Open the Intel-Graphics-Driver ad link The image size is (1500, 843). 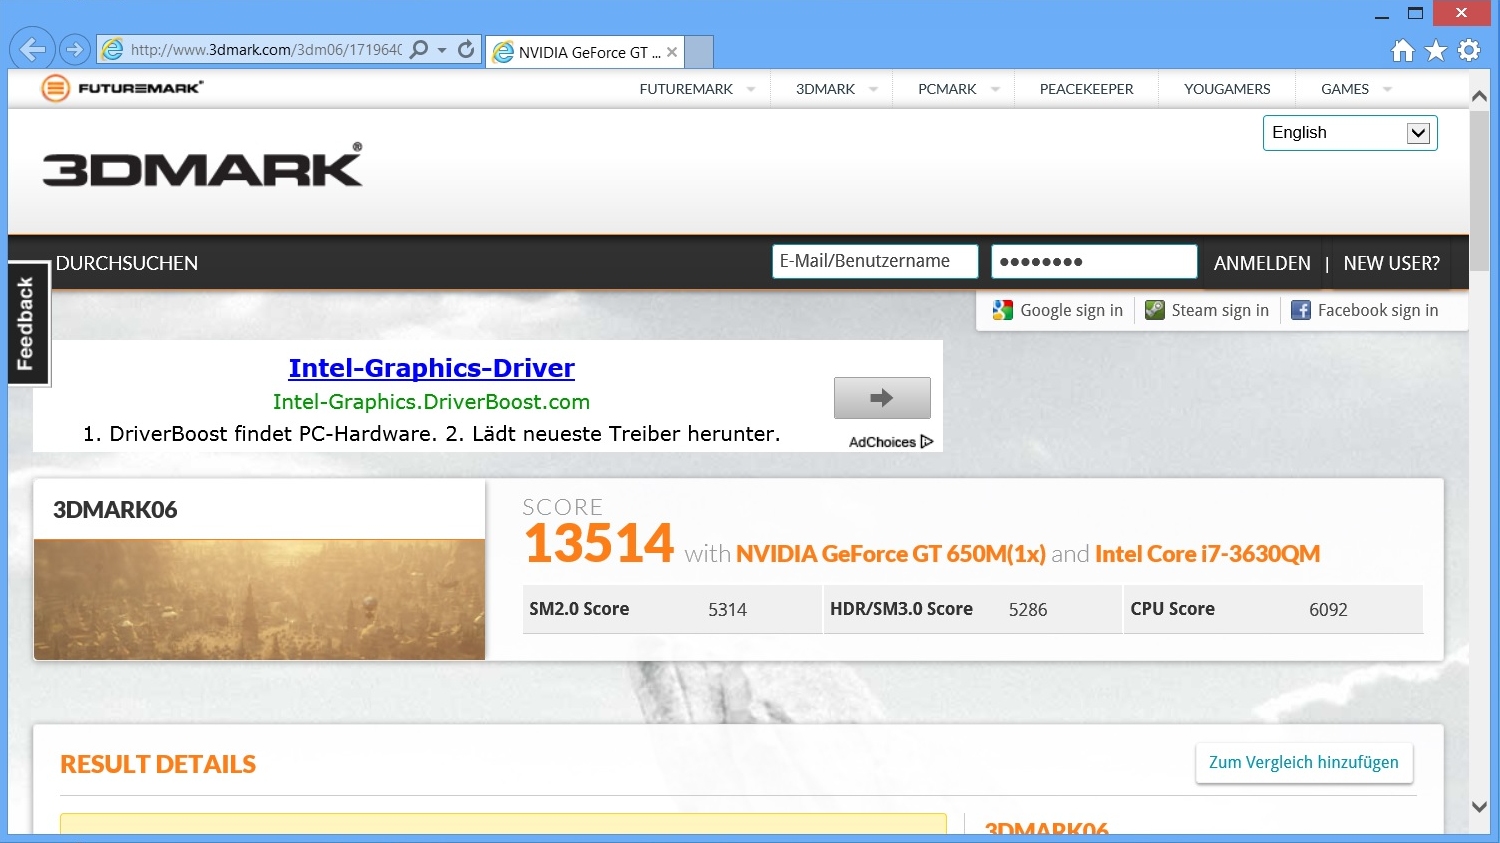(432, 368)
